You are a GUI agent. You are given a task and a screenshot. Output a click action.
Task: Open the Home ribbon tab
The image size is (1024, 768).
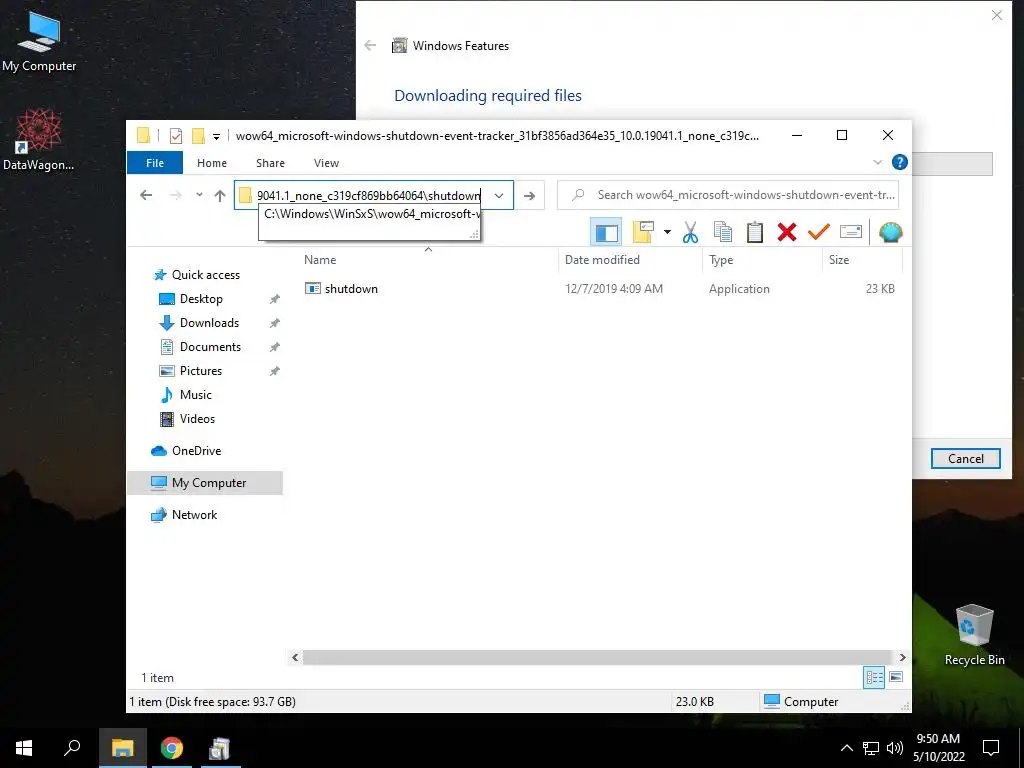tap(212, 163)
